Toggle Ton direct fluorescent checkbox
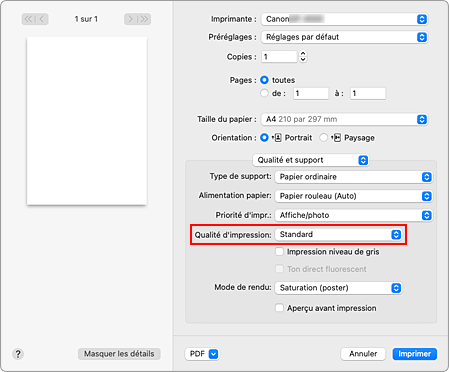Viewport: 449px width, 372px height. 279,269
